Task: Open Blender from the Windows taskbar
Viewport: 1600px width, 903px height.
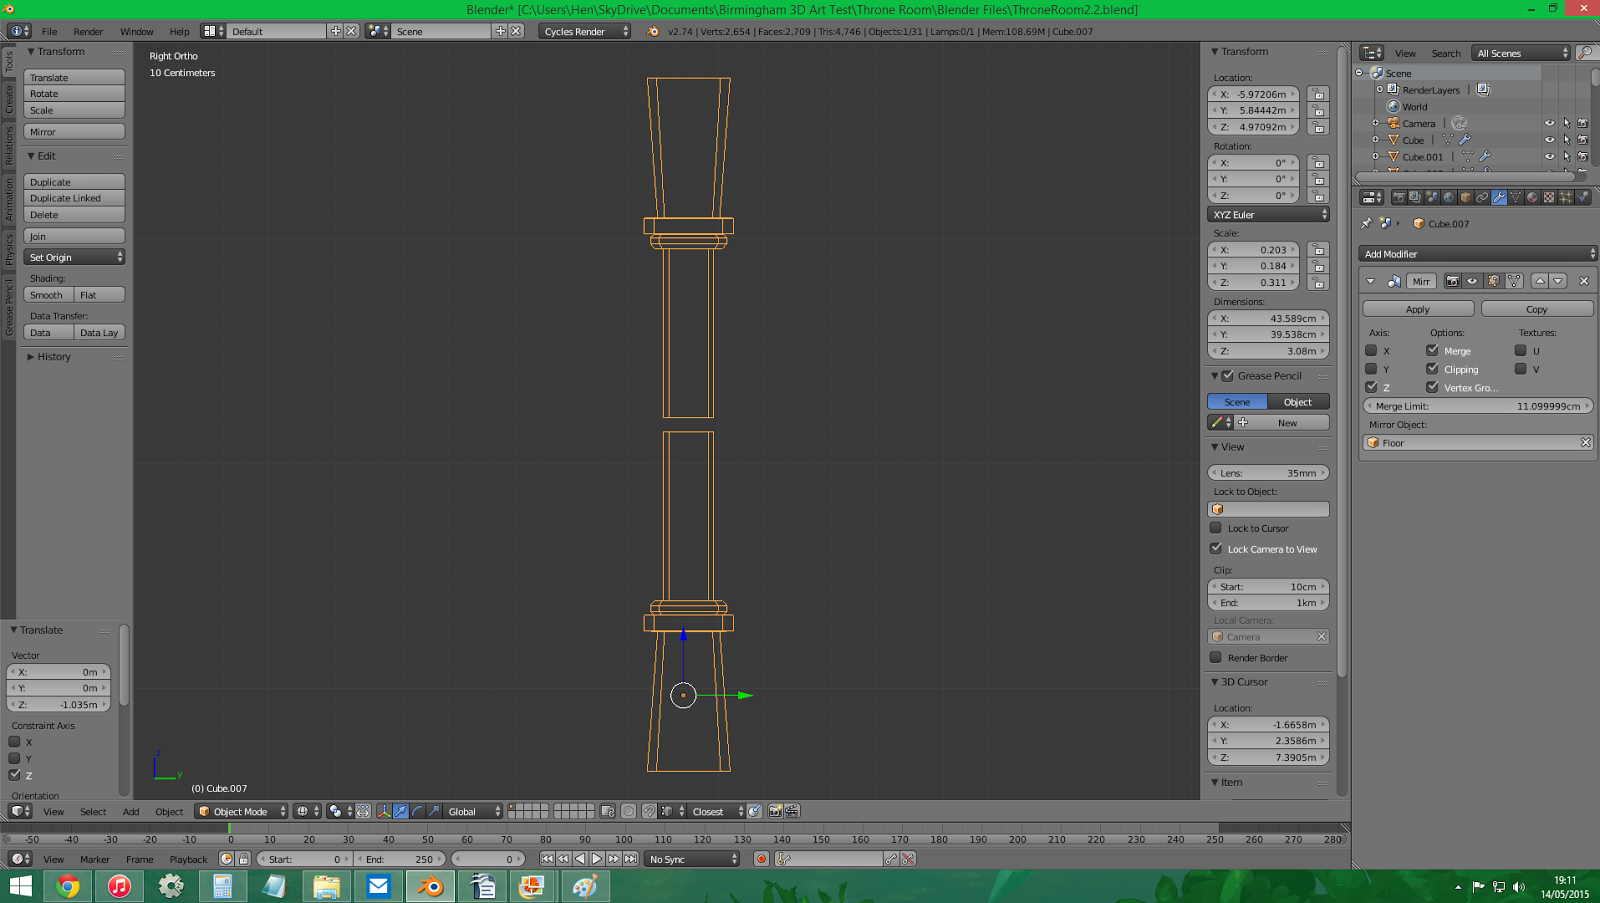Action: (431, 886)
